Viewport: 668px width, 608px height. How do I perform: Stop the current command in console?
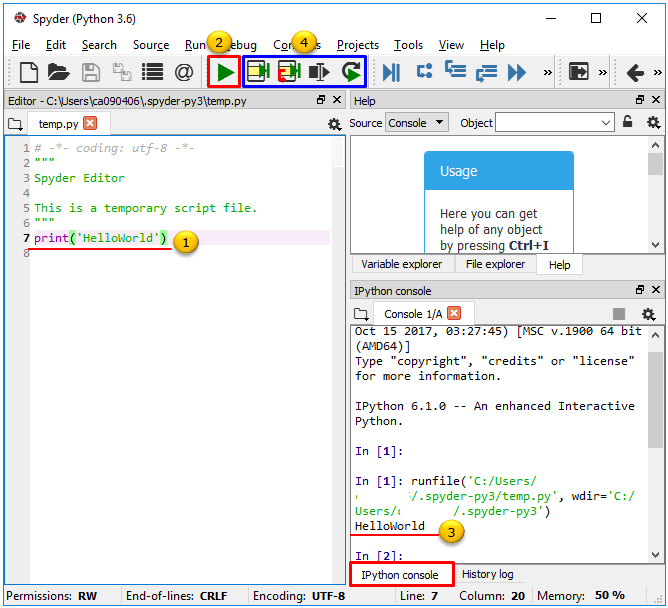point(619,314)
